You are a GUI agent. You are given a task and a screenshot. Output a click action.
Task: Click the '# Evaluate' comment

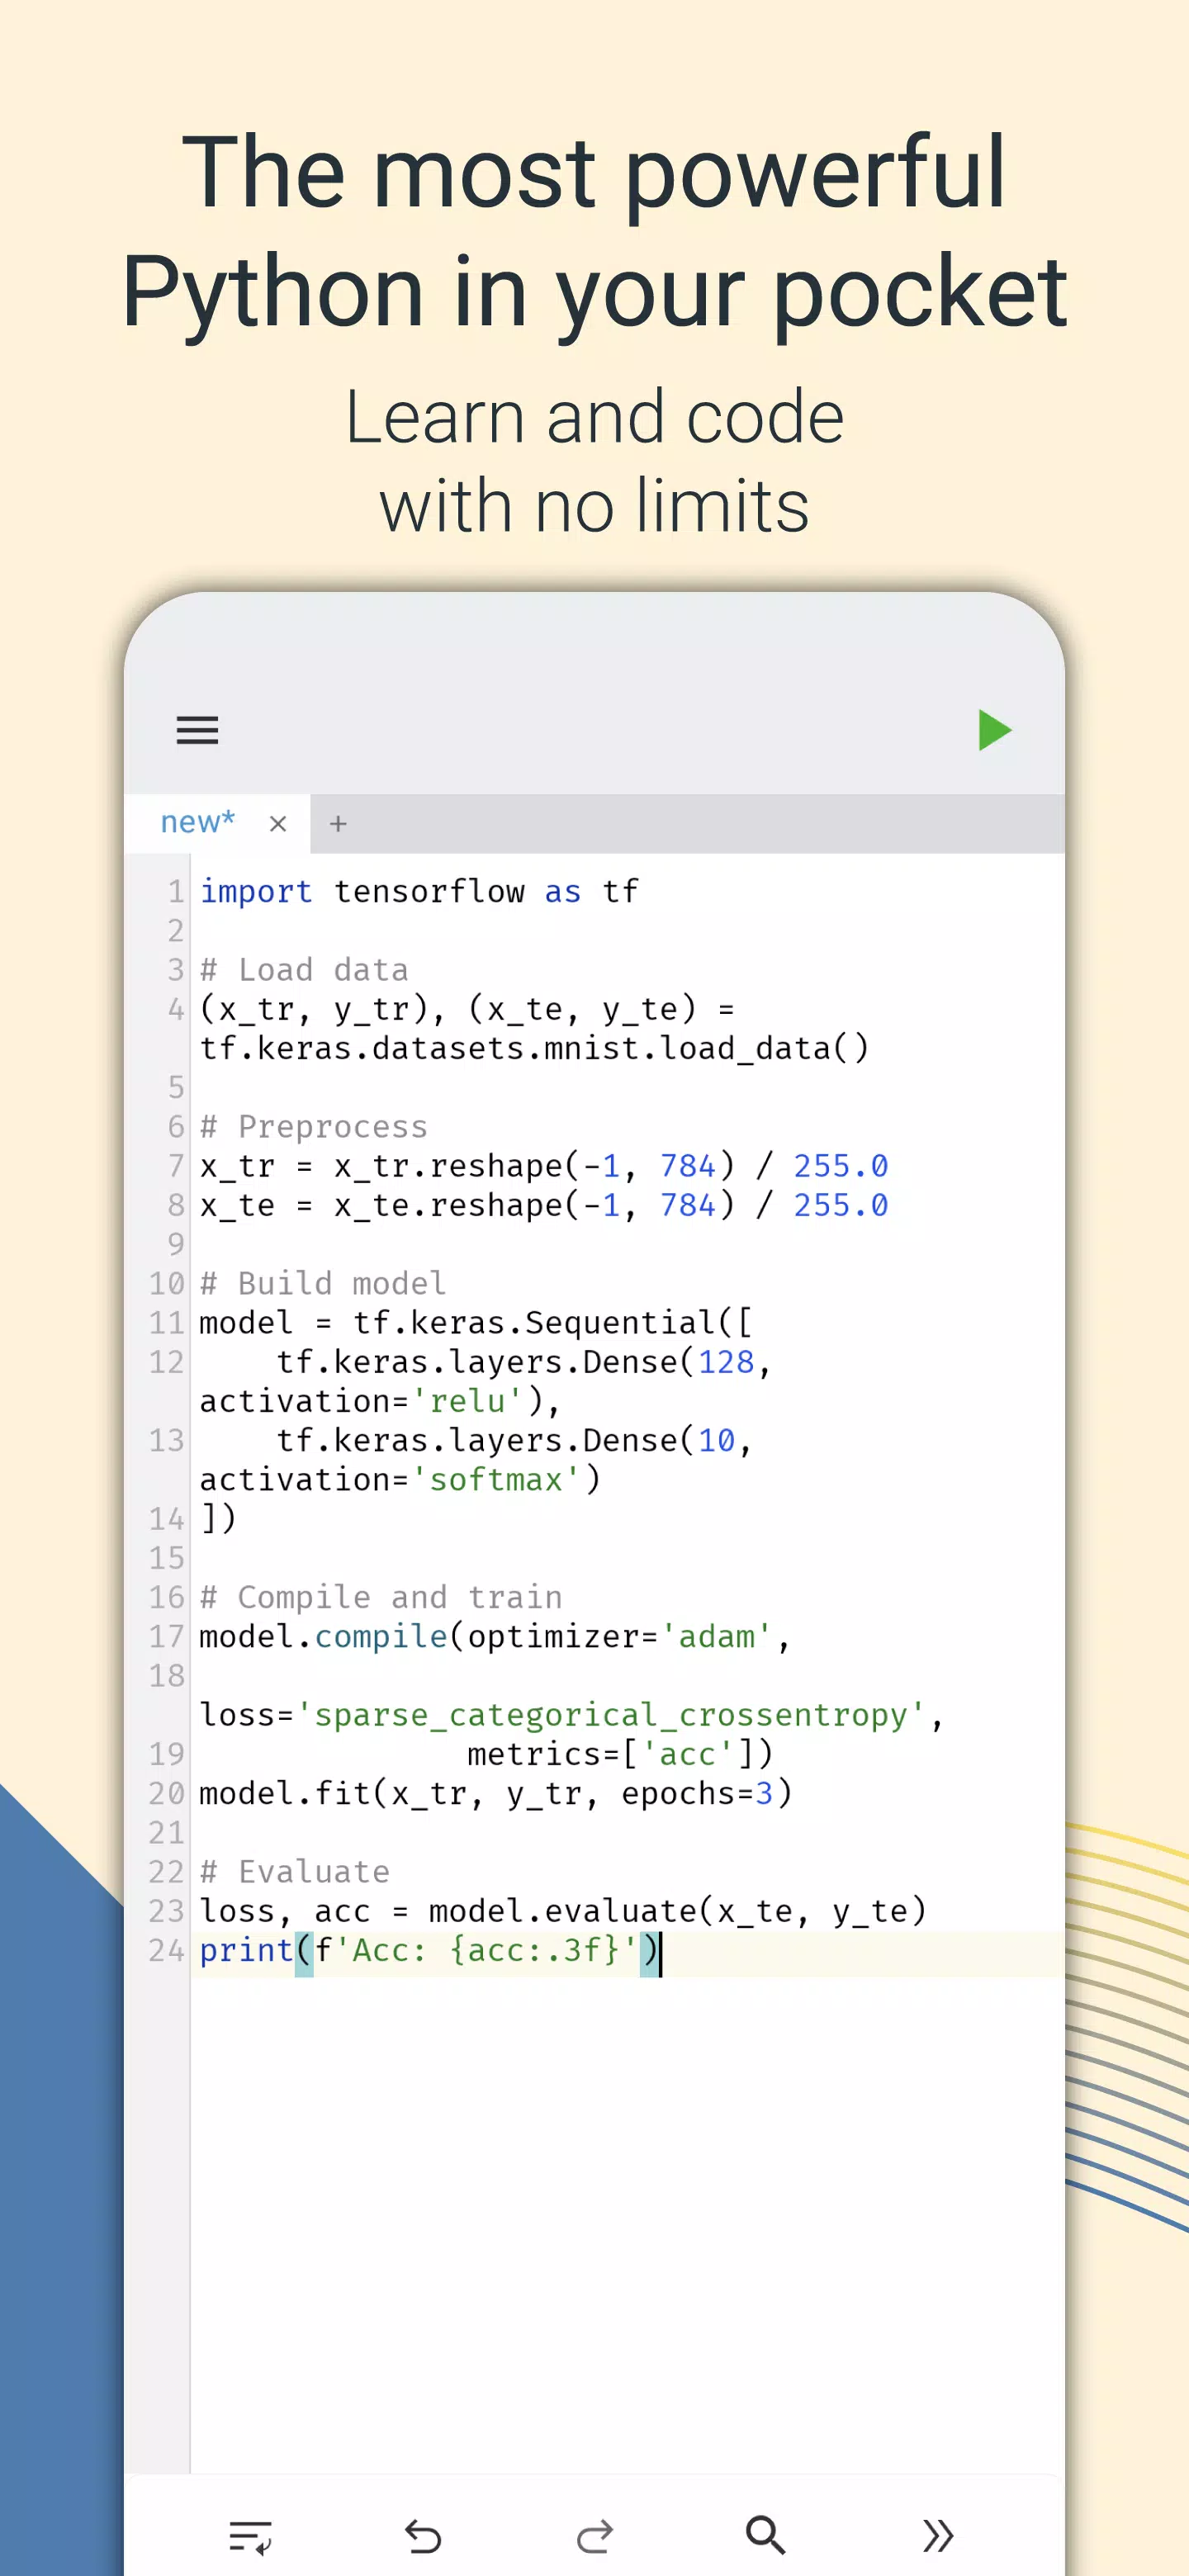pos(294,1871)
